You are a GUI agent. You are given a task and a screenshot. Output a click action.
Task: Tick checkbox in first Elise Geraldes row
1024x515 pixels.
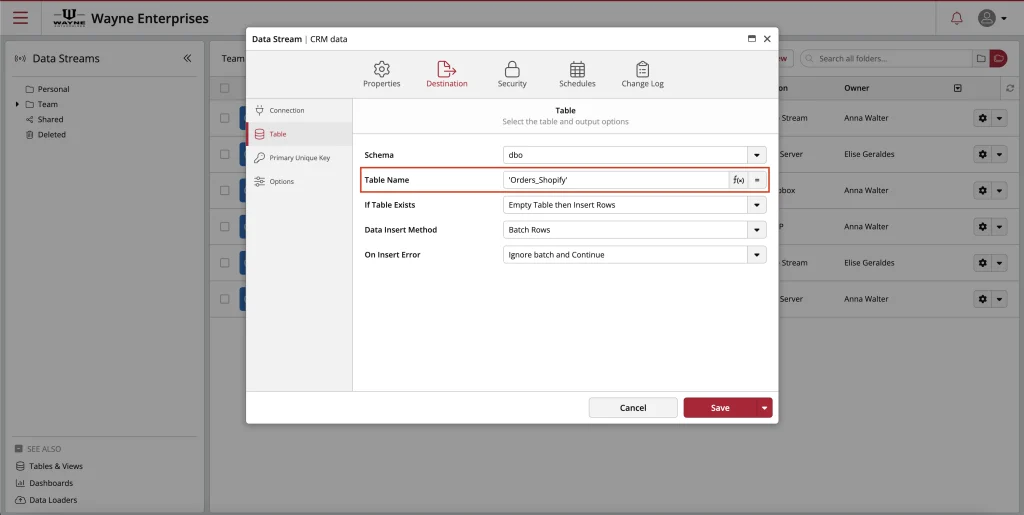(225, 154)
